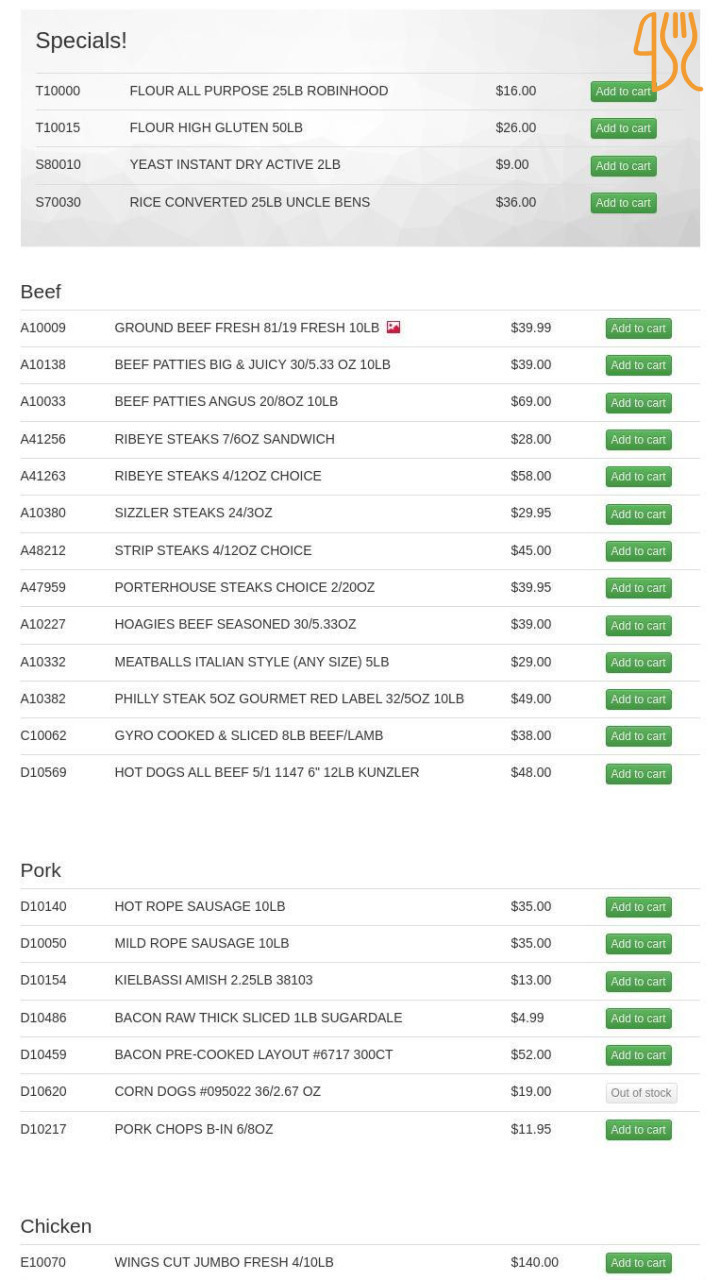Viewport: 720px width, 1280px height.
Task: Click Out of stock button for Corn Dogs
Action: tap(641, 1093)
